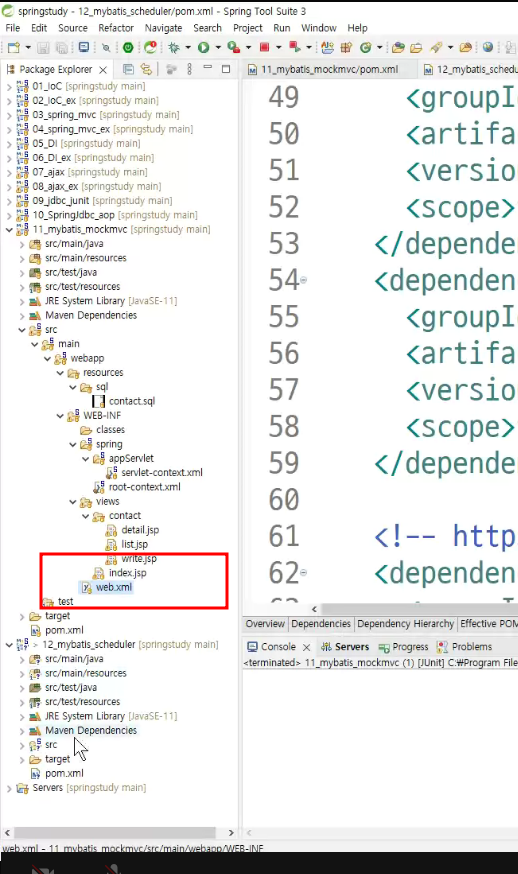Open the File menu
Screen dimensions: 518x874
12,28
